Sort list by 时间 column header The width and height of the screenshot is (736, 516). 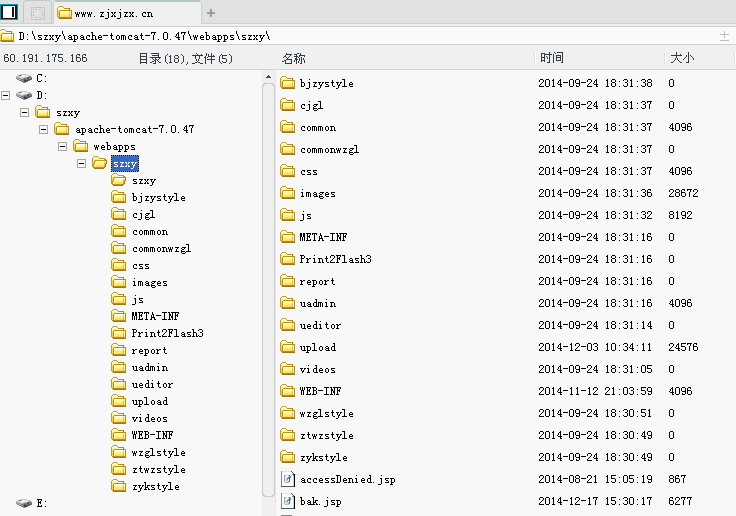[x=552, y=58]
